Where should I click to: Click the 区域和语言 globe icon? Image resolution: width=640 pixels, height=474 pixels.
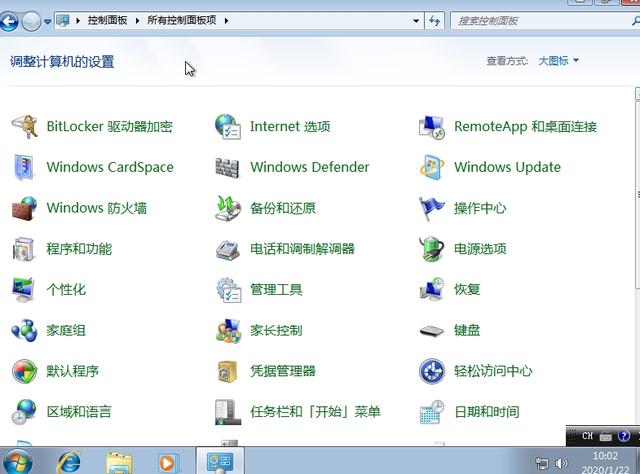24,412
